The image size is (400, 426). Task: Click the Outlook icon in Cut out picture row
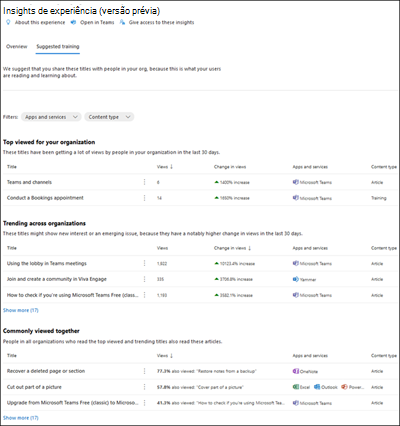(317, 387)
